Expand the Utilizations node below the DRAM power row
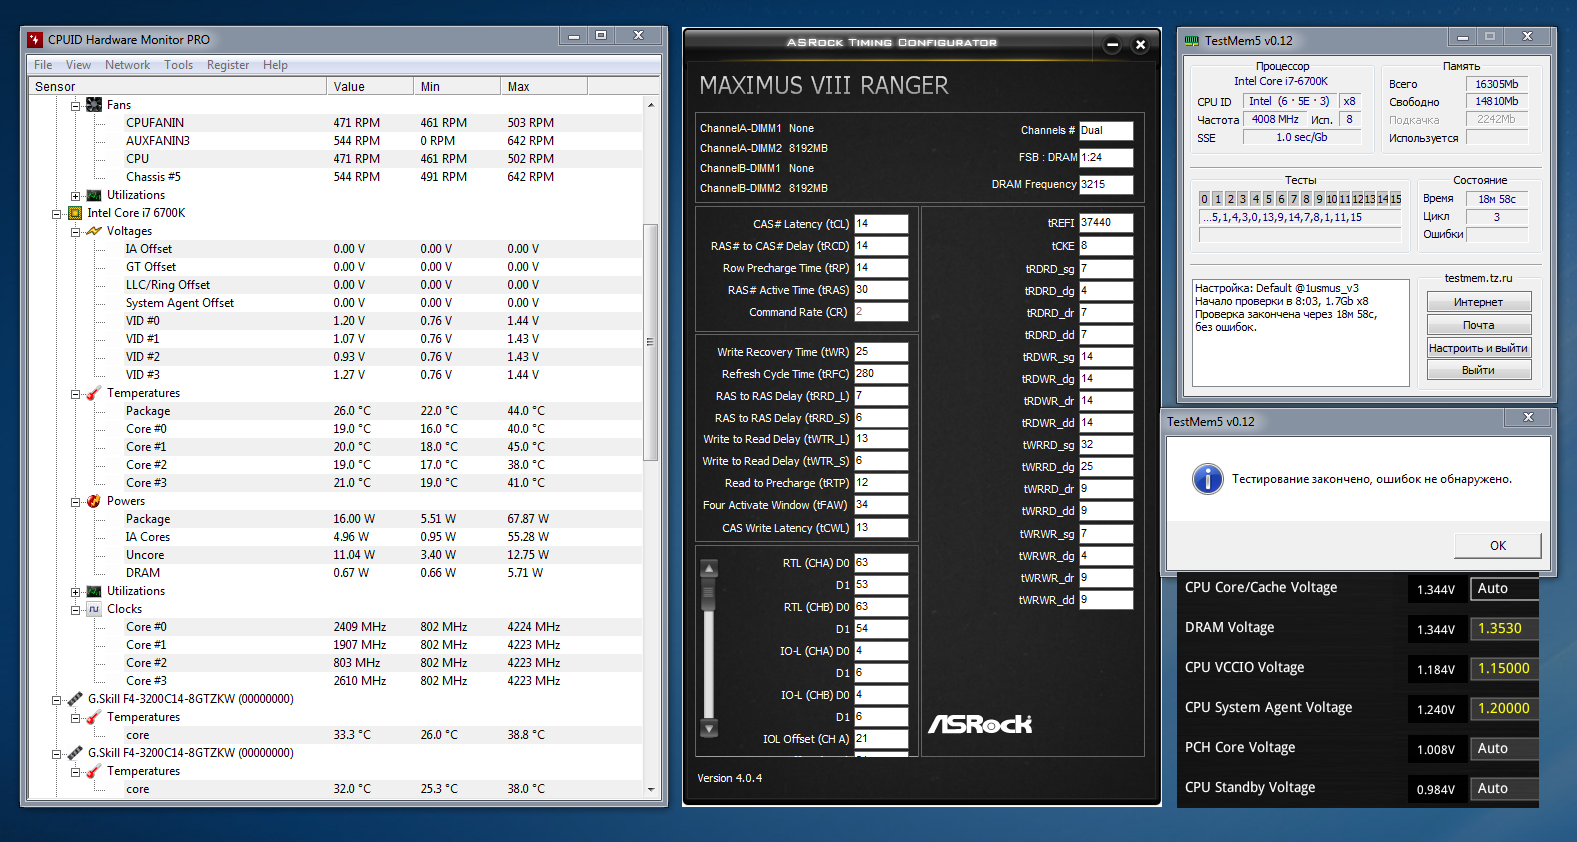The width and height of the screenshot is (1577, 842). point(75,591)
